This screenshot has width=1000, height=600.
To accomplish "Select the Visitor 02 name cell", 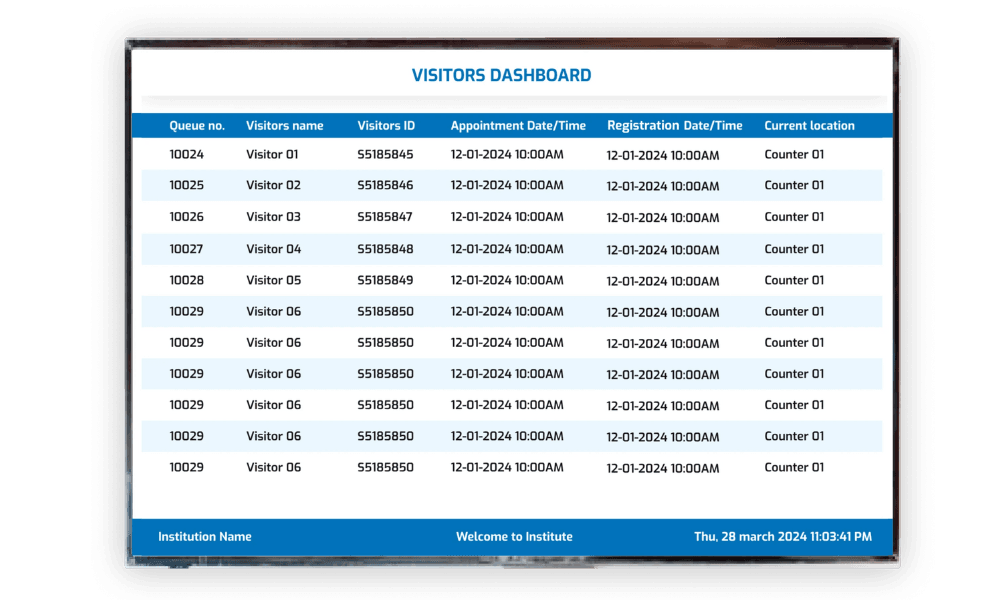I will (x=273, y=185).
